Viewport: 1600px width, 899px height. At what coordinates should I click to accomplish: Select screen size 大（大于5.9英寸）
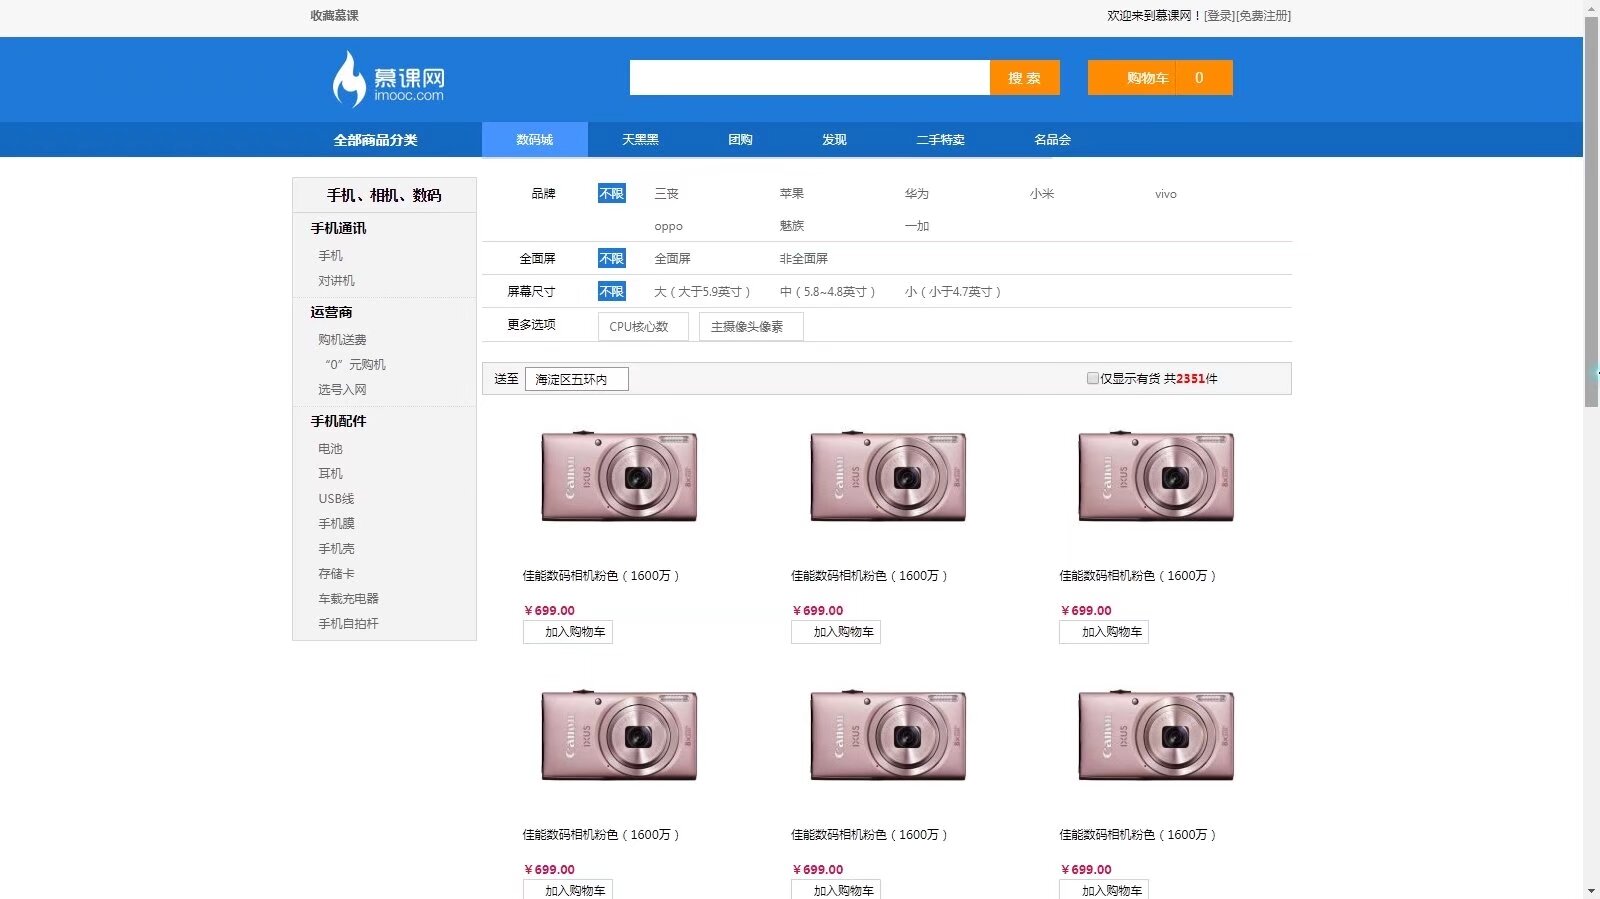(702, 292)
